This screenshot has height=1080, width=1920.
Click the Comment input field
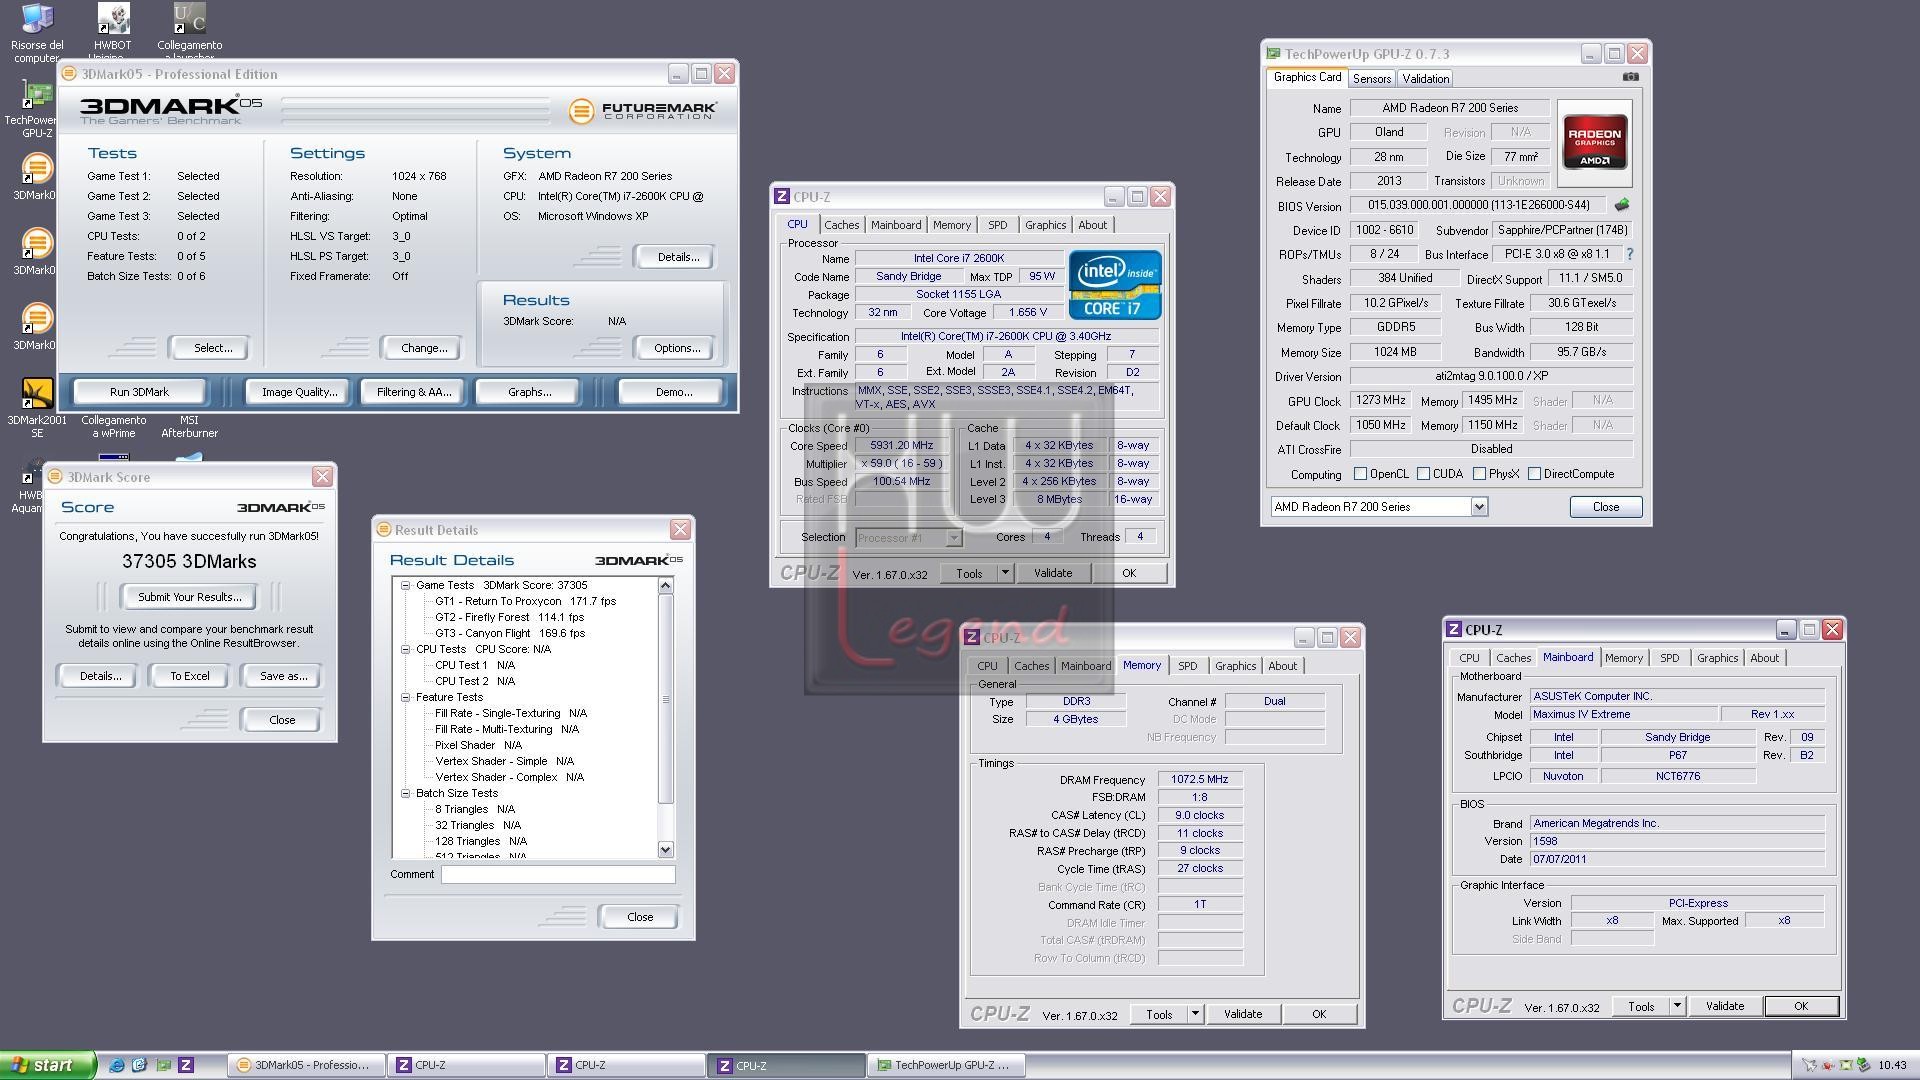558,874
